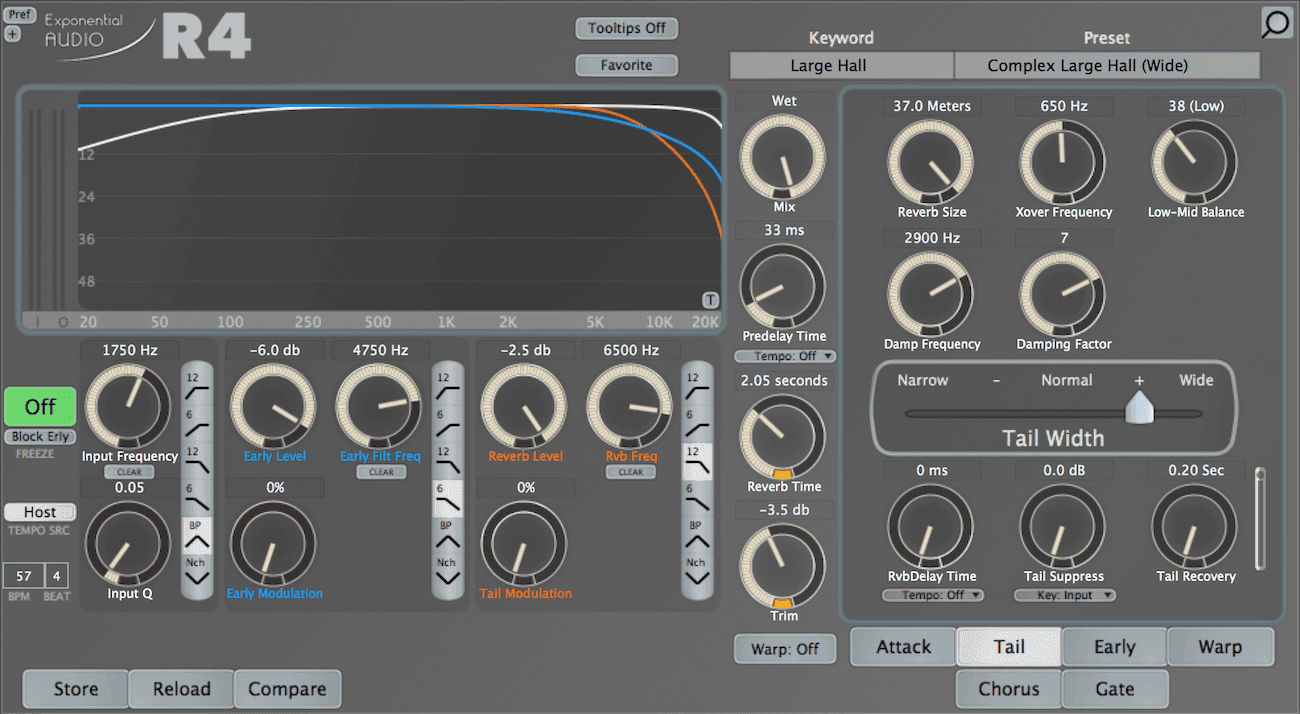Toggle the Host tempo source button

coord(40,512)
